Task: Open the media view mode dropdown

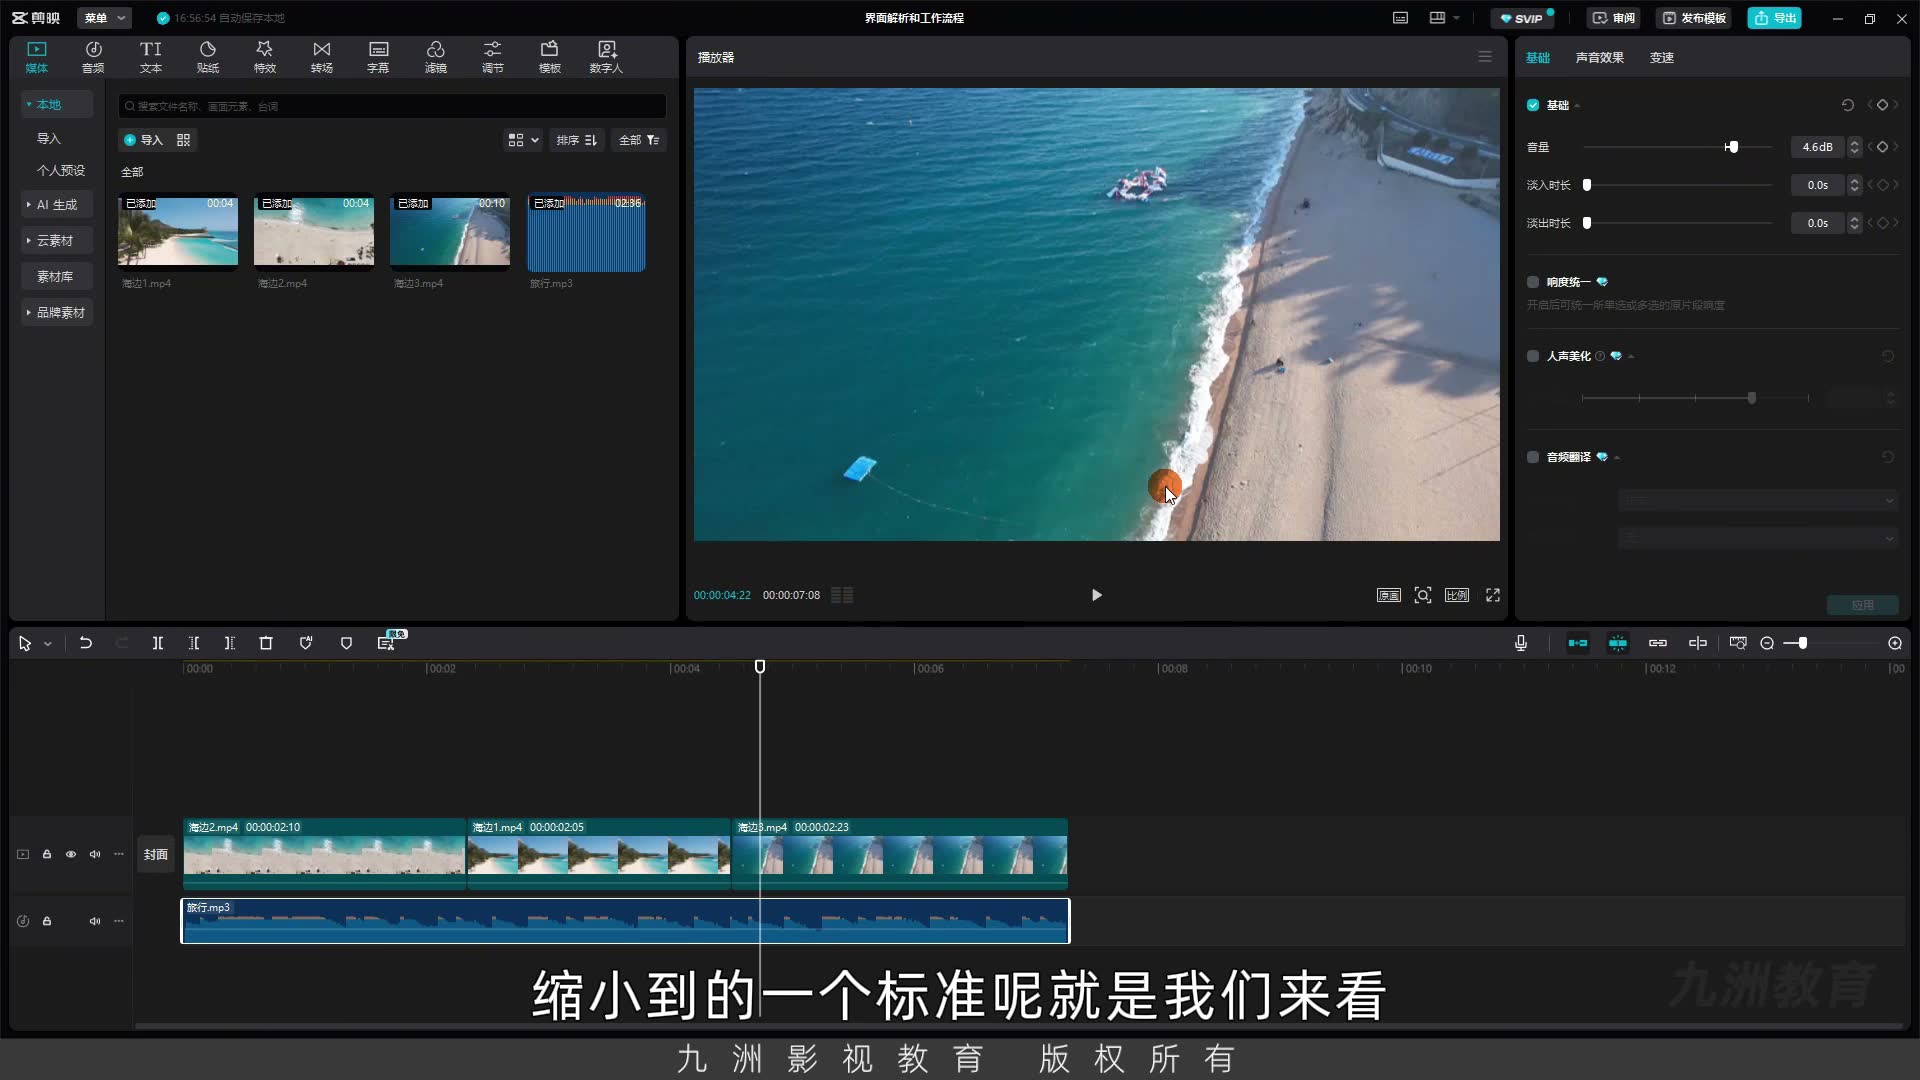Action: [523, 140]
